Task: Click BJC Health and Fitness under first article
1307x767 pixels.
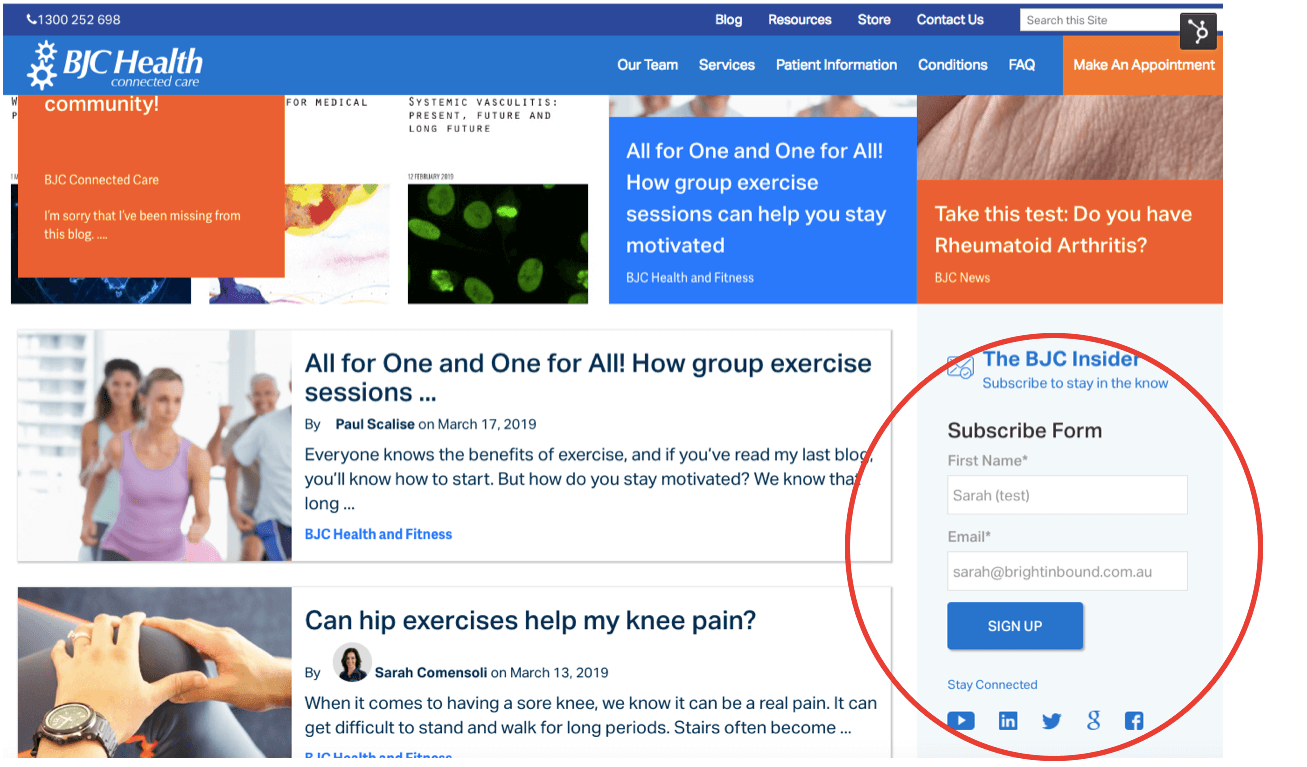Action: [x=378, y=534]
